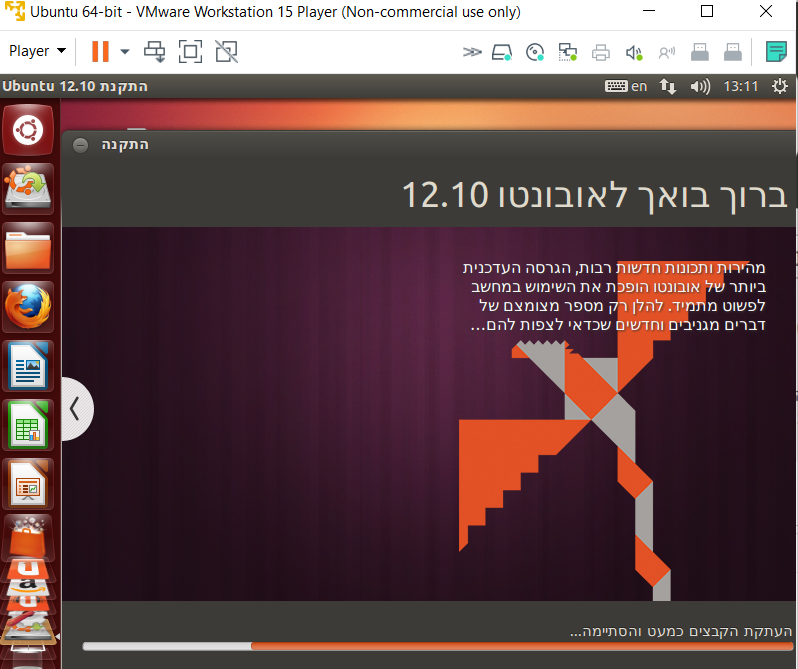Open Ubuntu Software Center
The height and width of the screenshot is (669, 798).
(28, 537)
